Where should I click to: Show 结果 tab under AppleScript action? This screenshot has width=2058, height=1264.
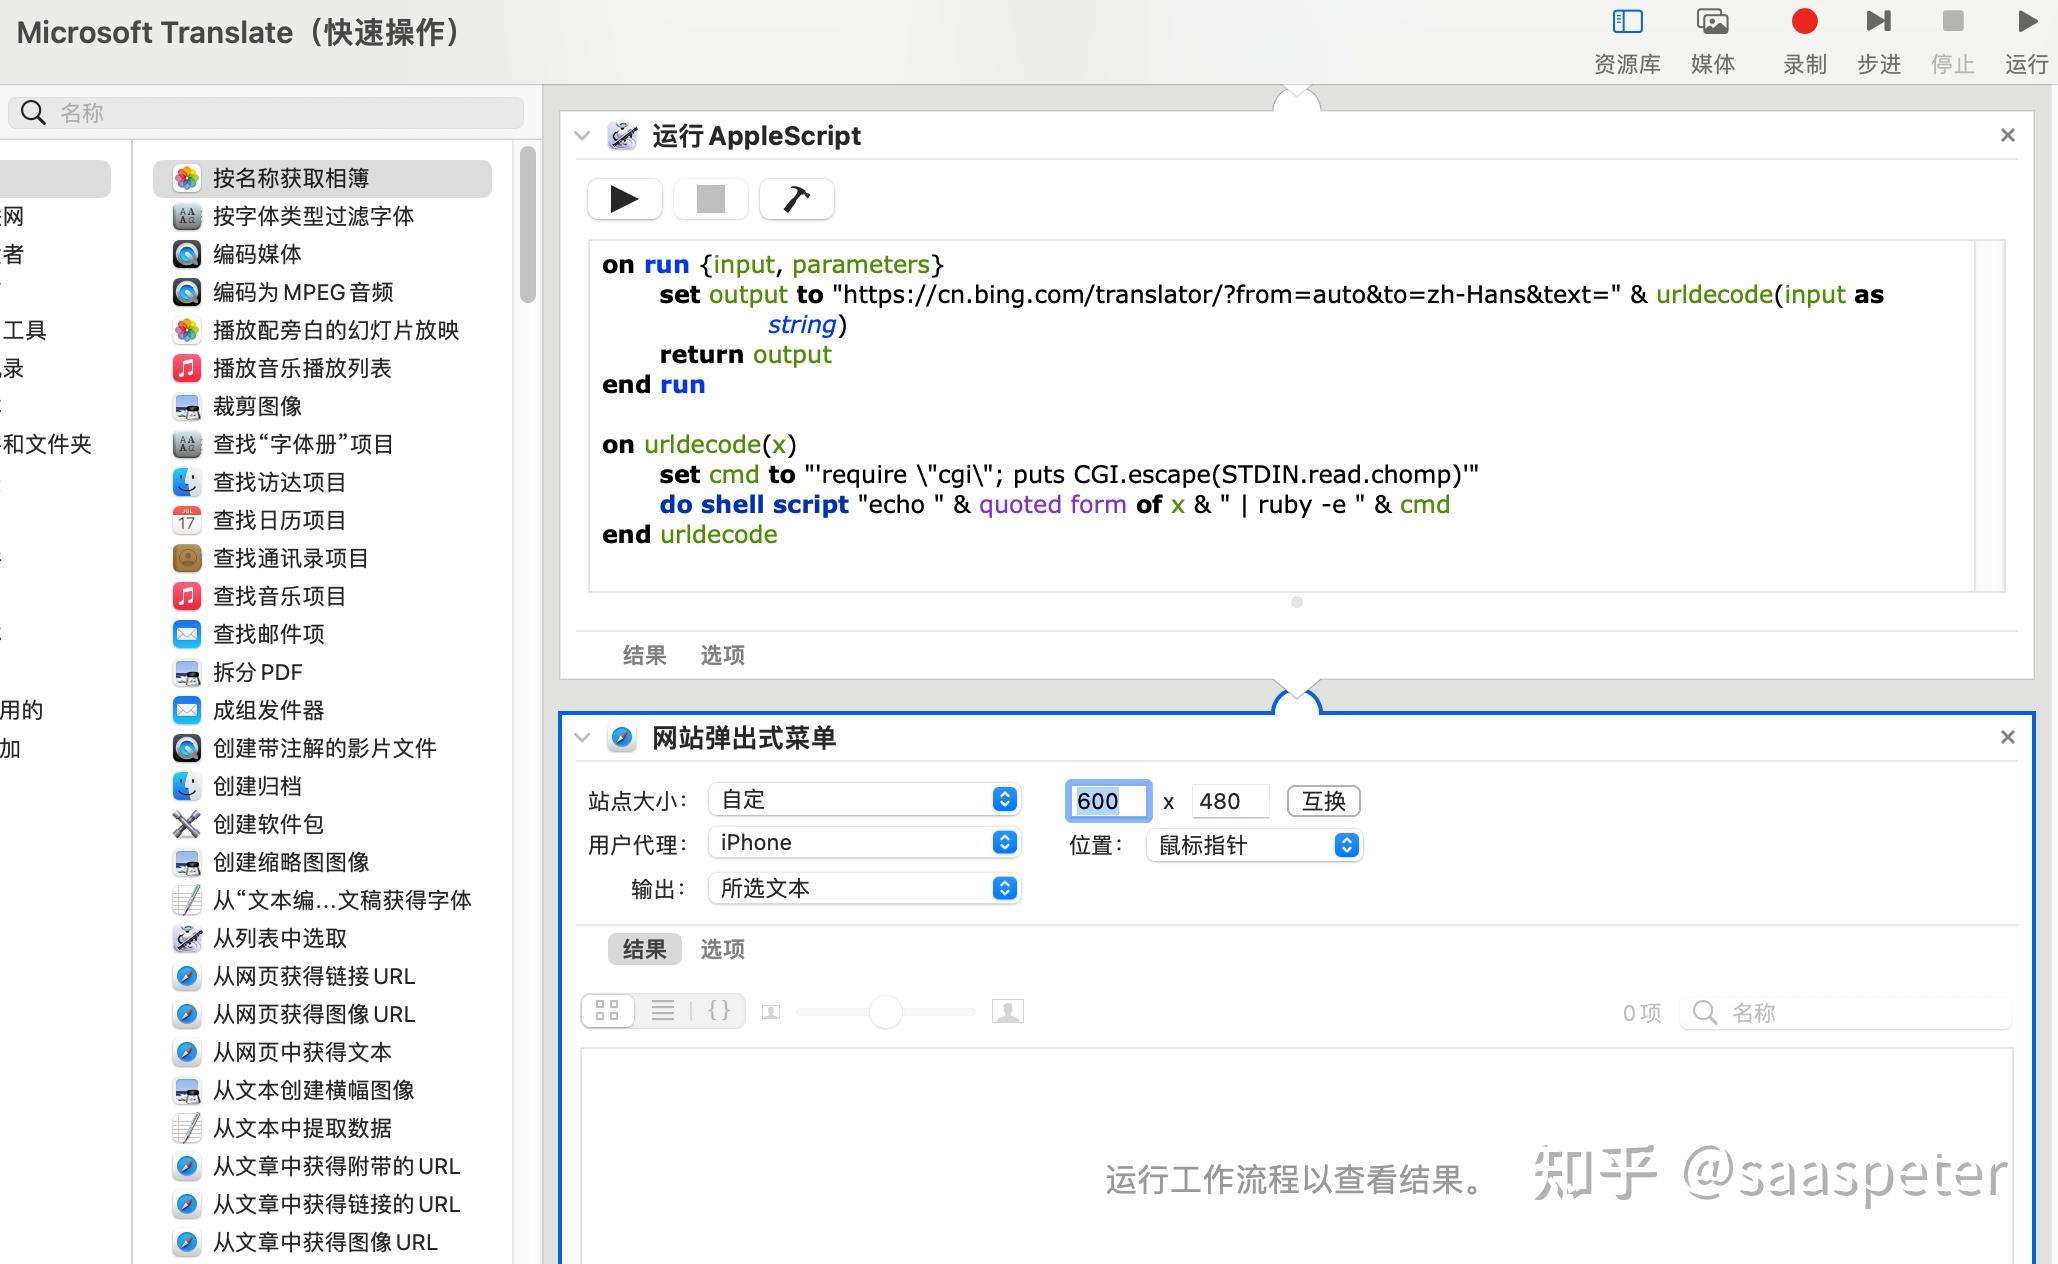(x=644, y=655)
